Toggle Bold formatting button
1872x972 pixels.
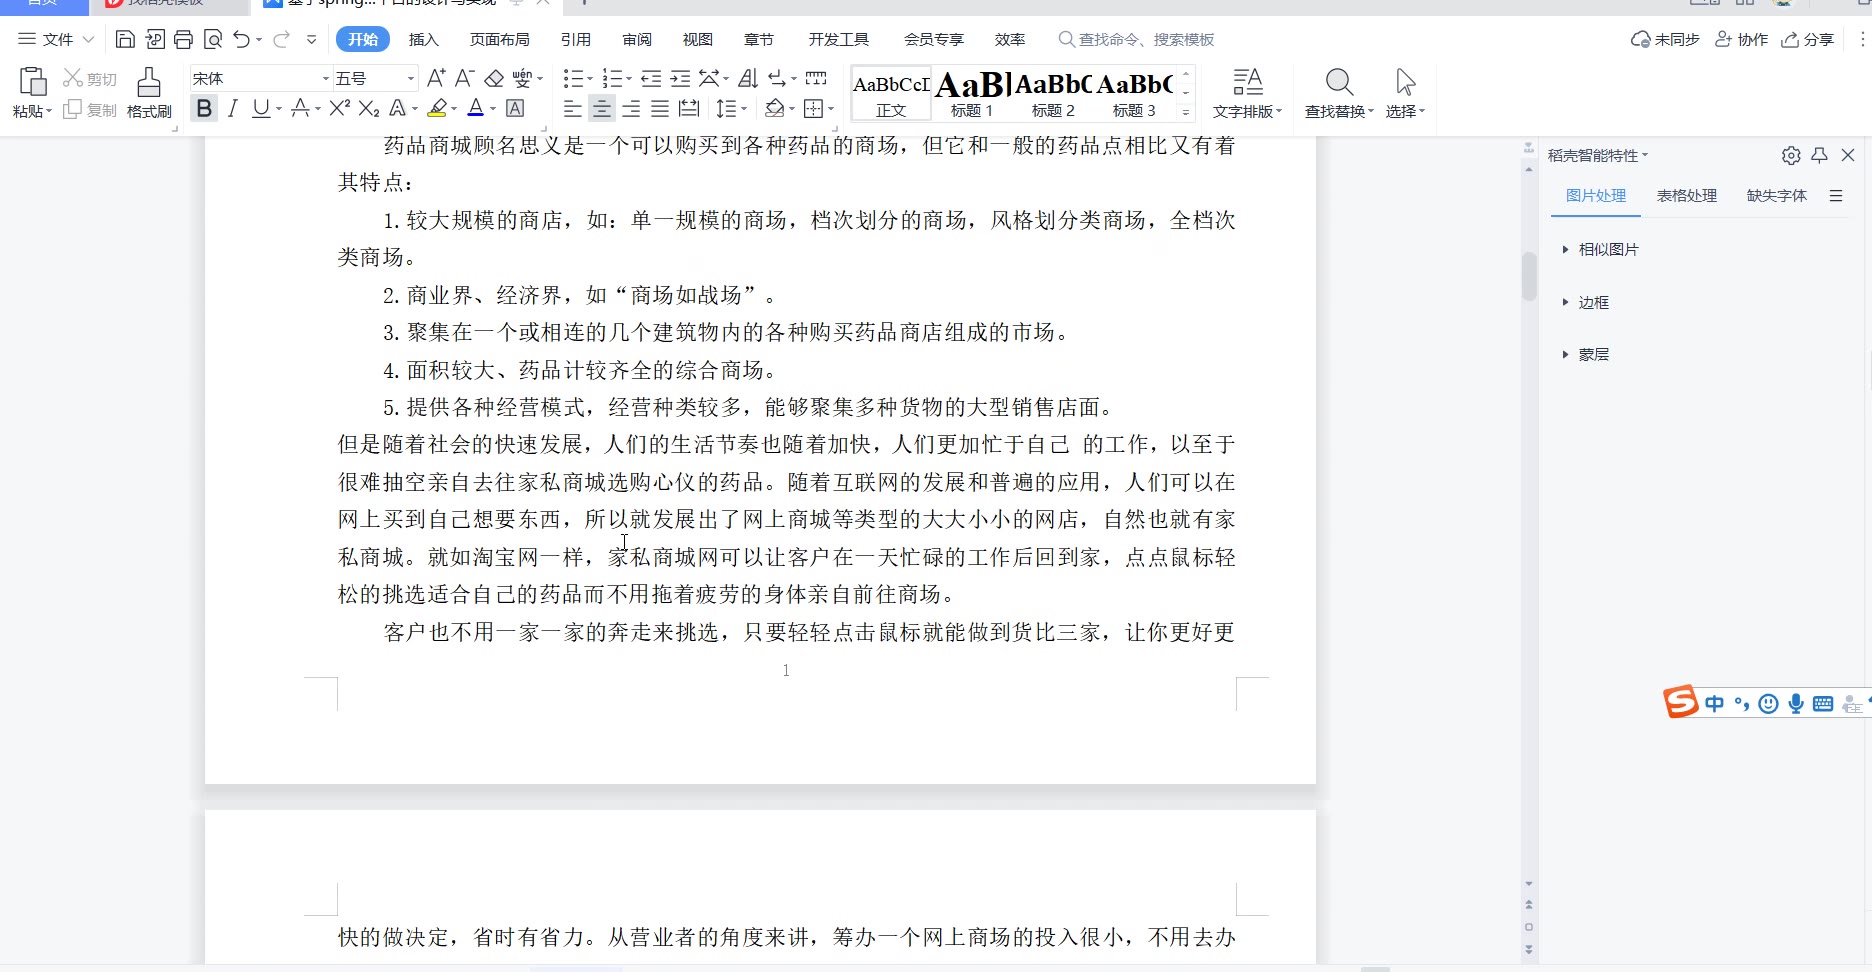click(204, 108)
